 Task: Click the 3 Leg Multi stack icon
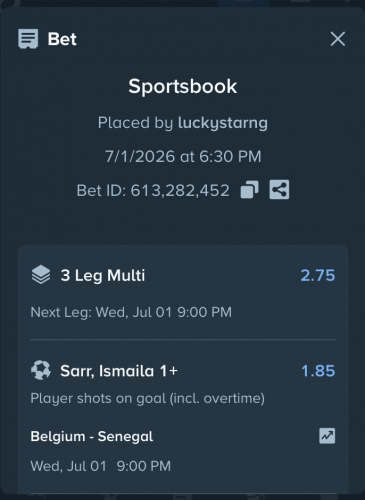coord(41,275)
